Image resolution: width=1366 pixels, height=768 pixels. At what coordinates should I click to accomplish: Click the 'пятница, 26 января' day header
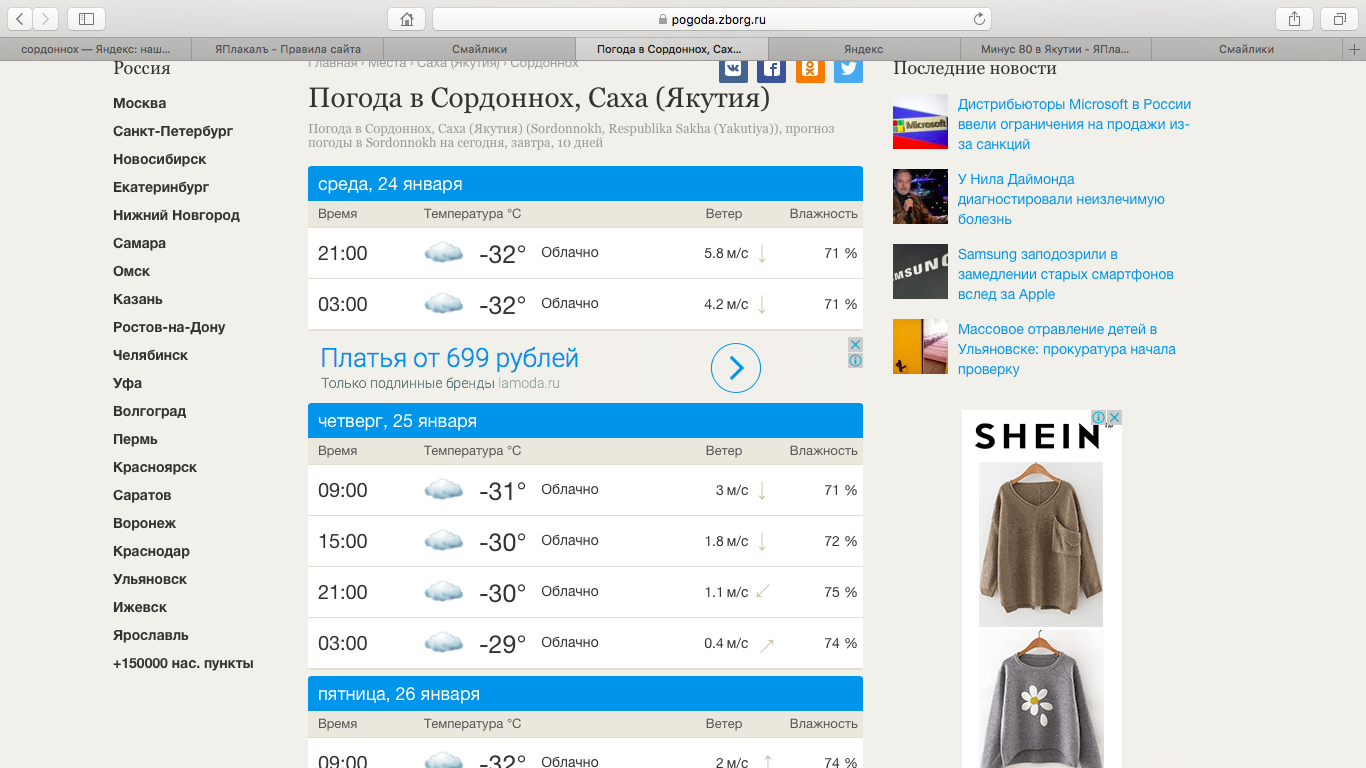pos(585,694)
